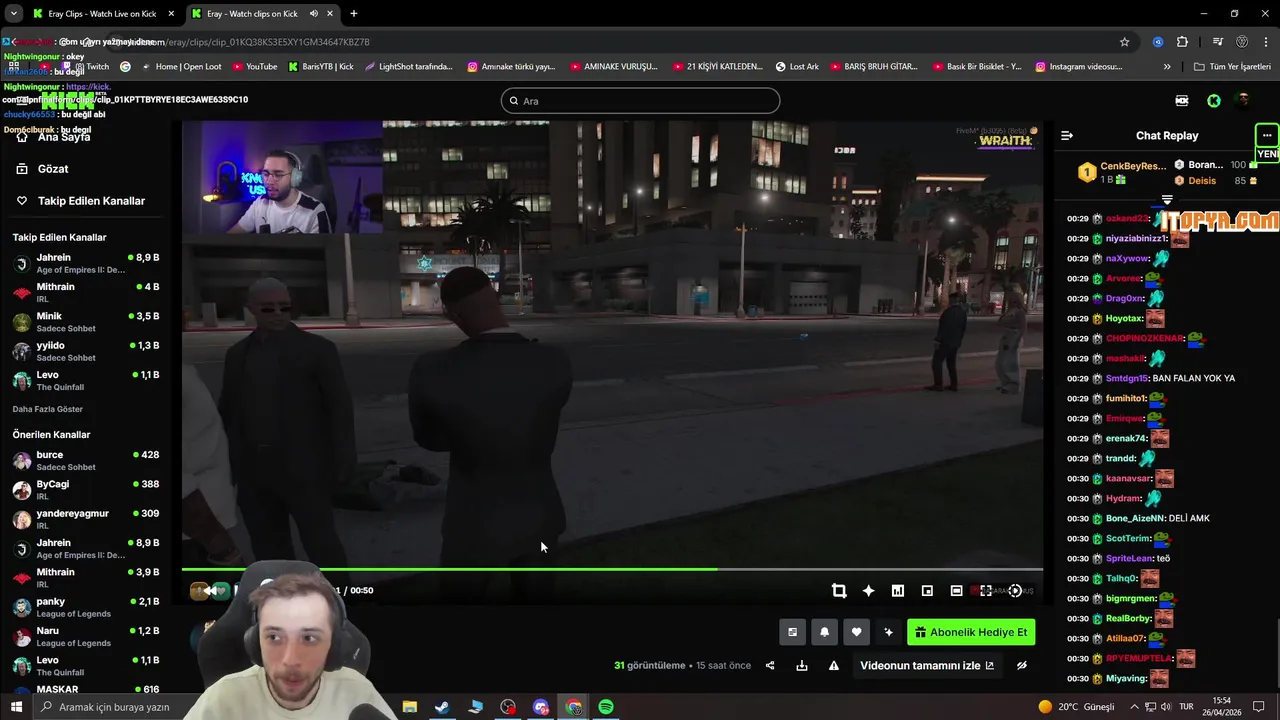Enable picture-in-picture mode icon
Screen dimensions: 1280x720
point(927,591)
